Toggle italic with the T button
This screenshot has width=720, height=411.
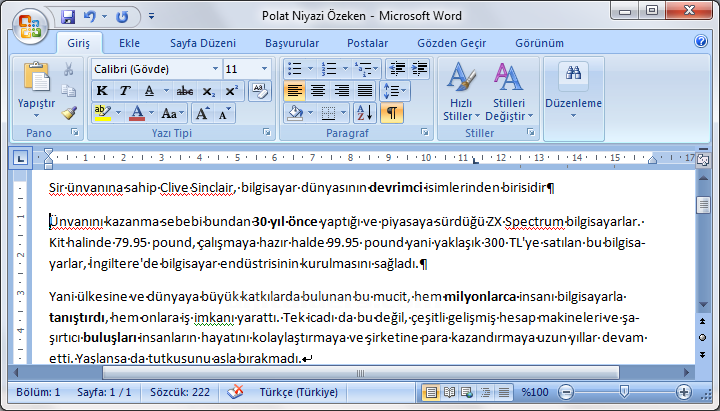(x=125, y=91)
